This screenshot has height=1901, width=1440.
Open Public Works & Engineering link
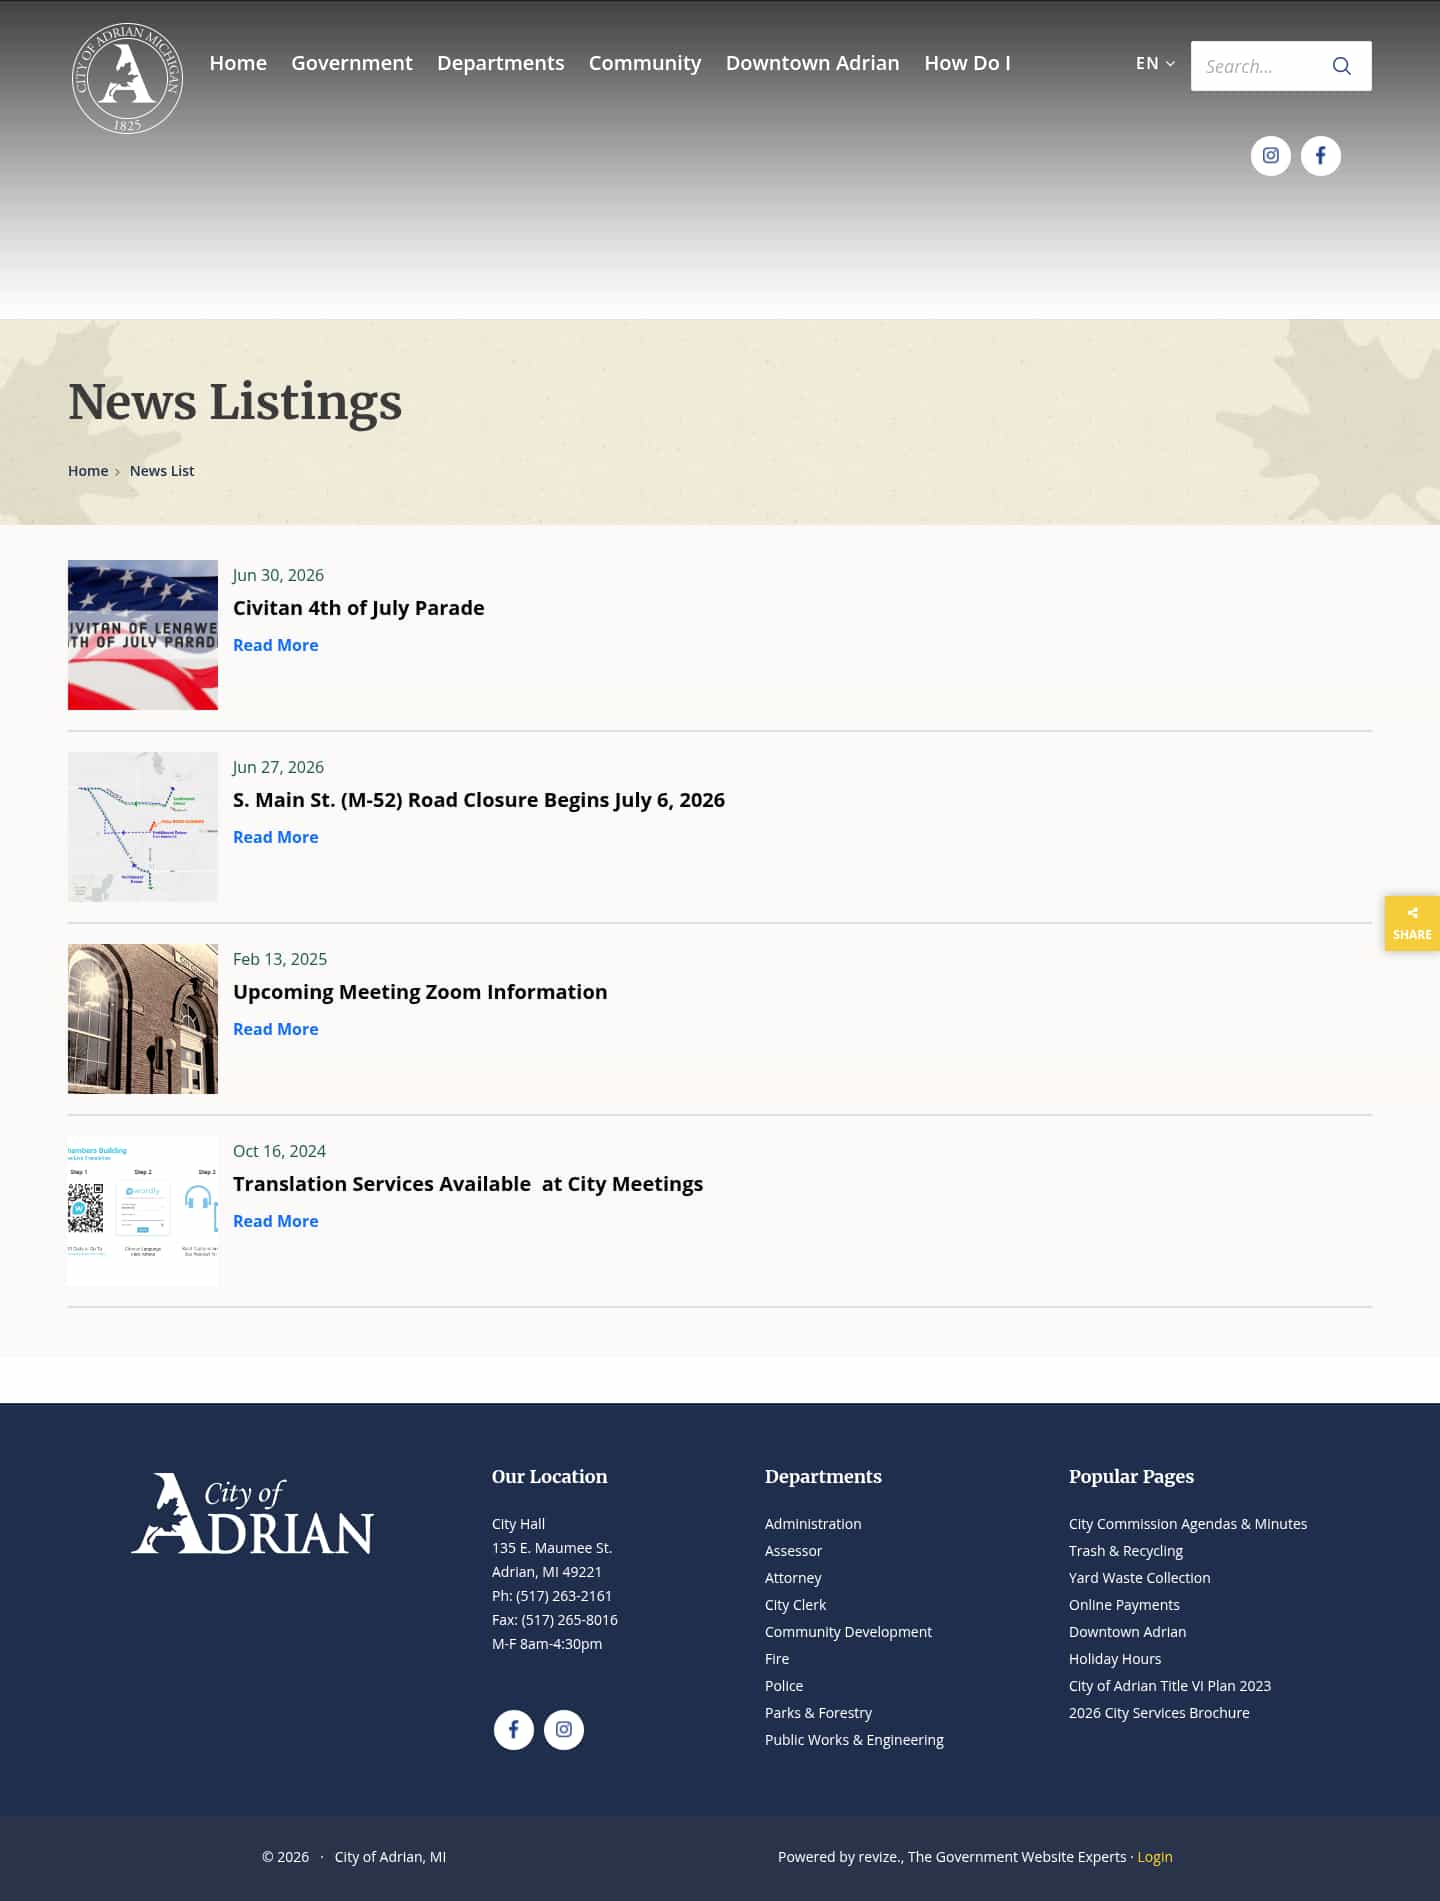click(x=854, y=1740)
